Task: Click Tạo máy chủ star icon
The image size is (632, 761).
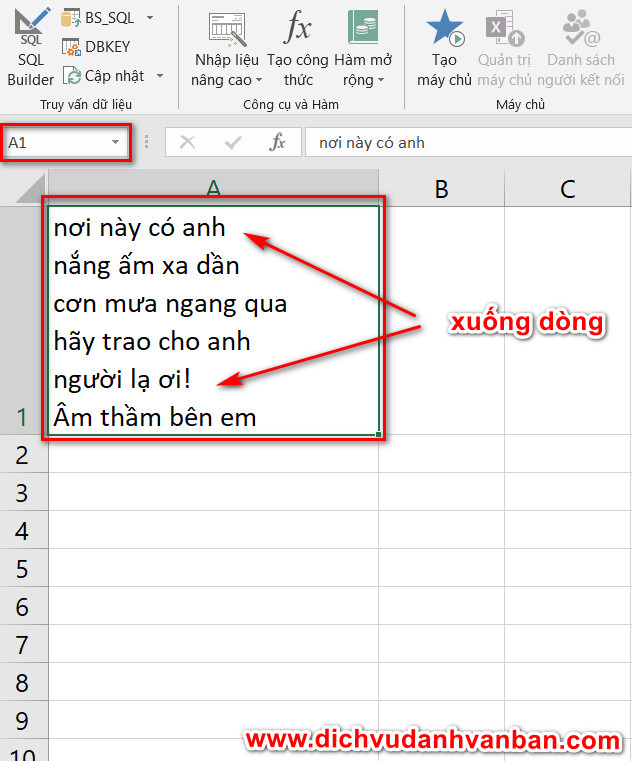Action: pos(445,28)
